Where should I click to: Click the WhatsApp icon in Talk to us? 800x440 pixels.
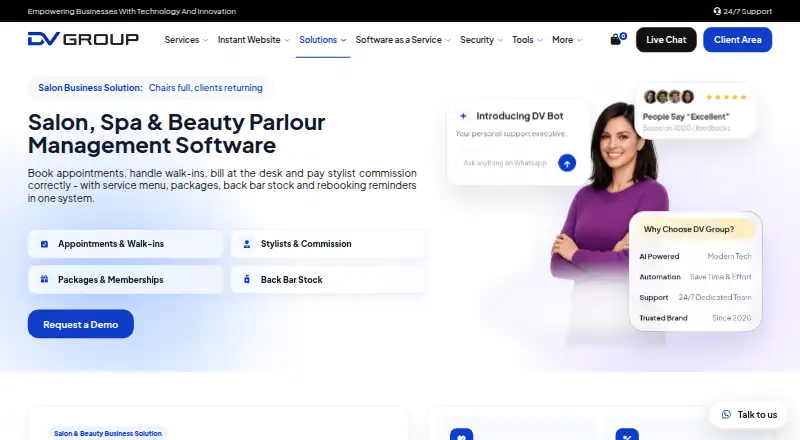[x=727, y=414]
